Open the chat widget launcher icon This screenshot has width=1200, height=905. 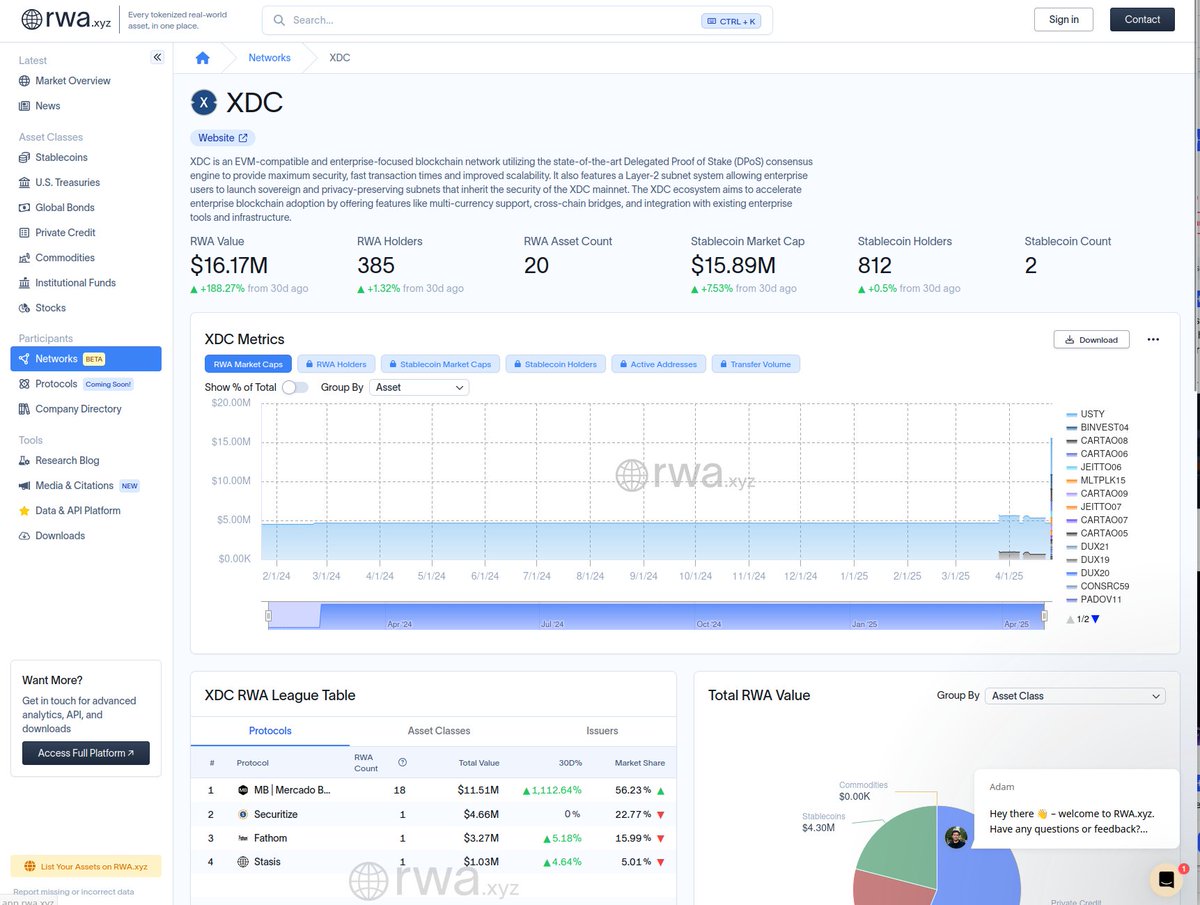pyautogui.click(x=1165, y=880)
